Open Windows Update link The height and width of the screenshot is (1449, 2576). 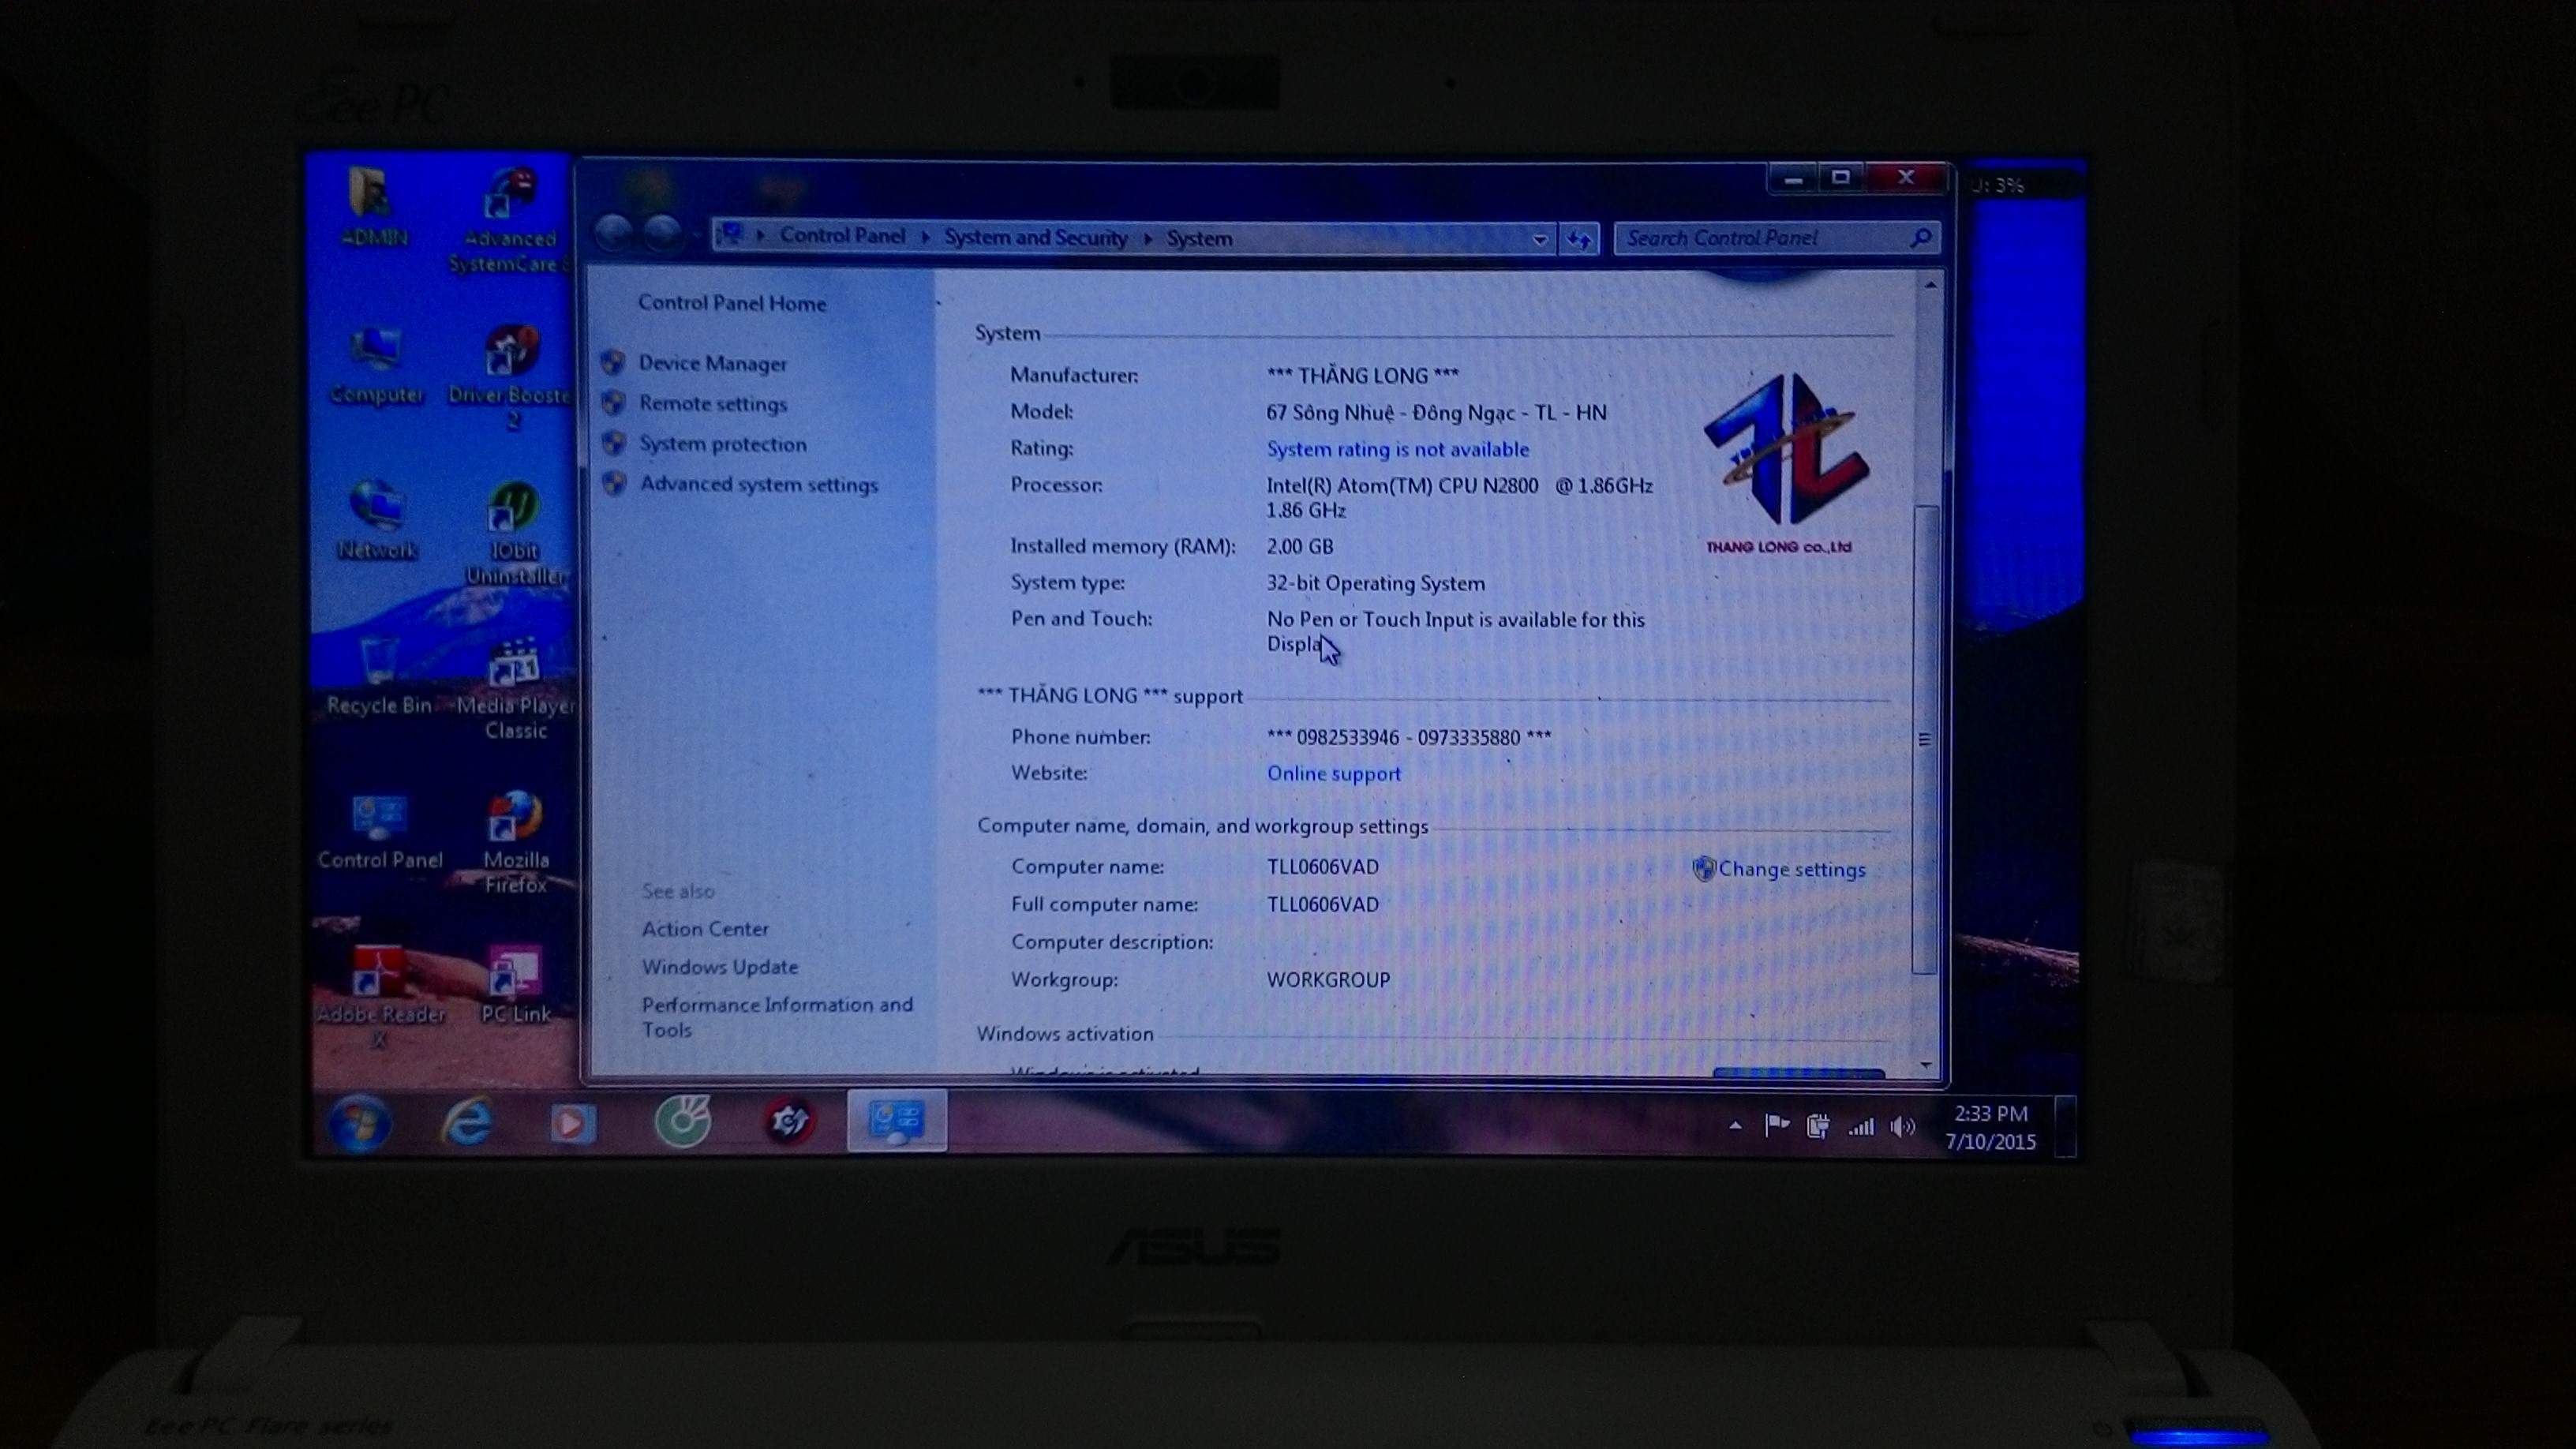720,967
